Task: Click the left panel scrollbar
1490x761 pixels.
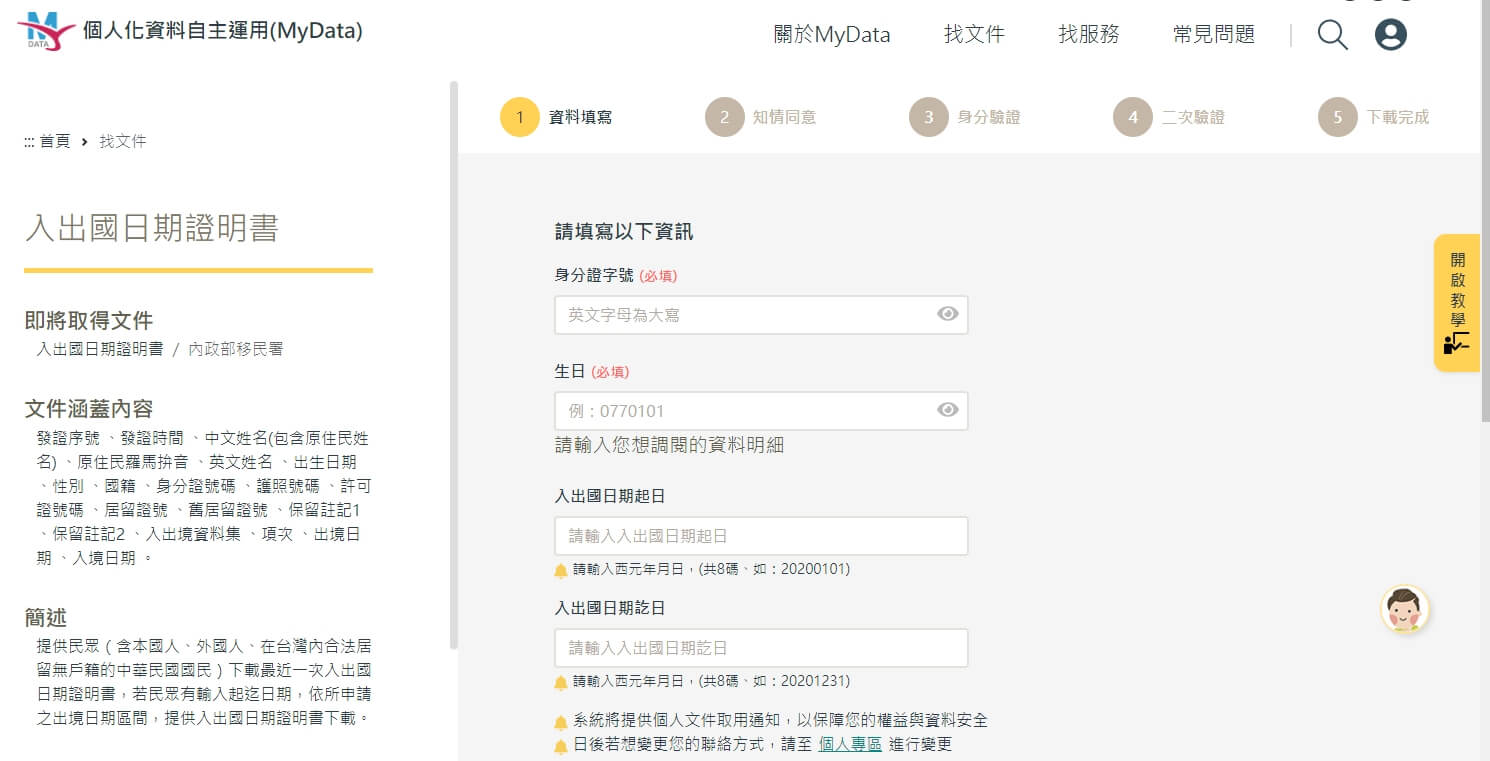Action: tap(454, 365)
